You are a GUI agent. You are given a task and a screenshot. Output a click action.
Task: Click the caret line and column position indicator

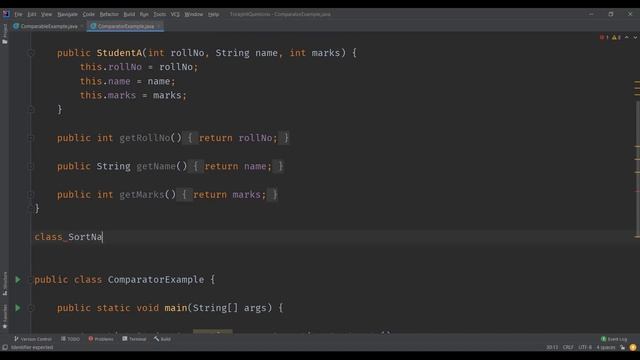tap(552, 347)
